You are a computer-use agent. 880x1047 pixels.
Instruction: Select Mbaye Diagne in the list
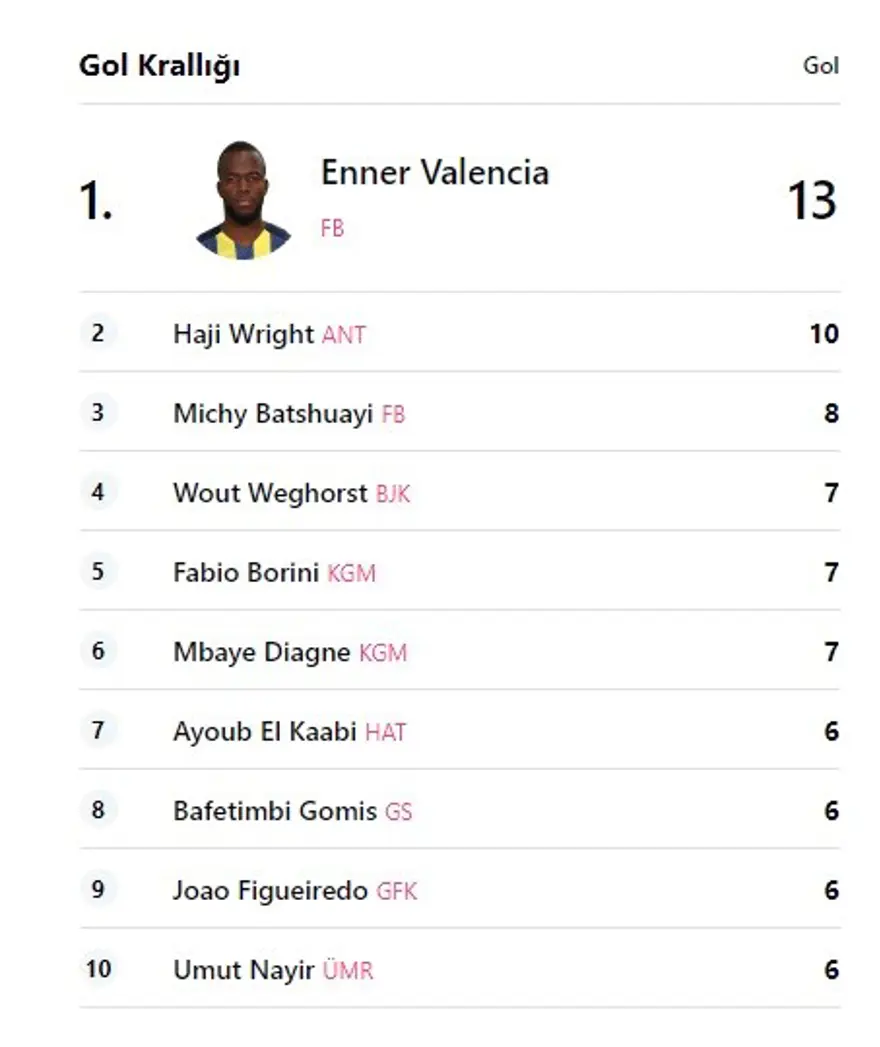pyautogui.click(x=262, y=652)
